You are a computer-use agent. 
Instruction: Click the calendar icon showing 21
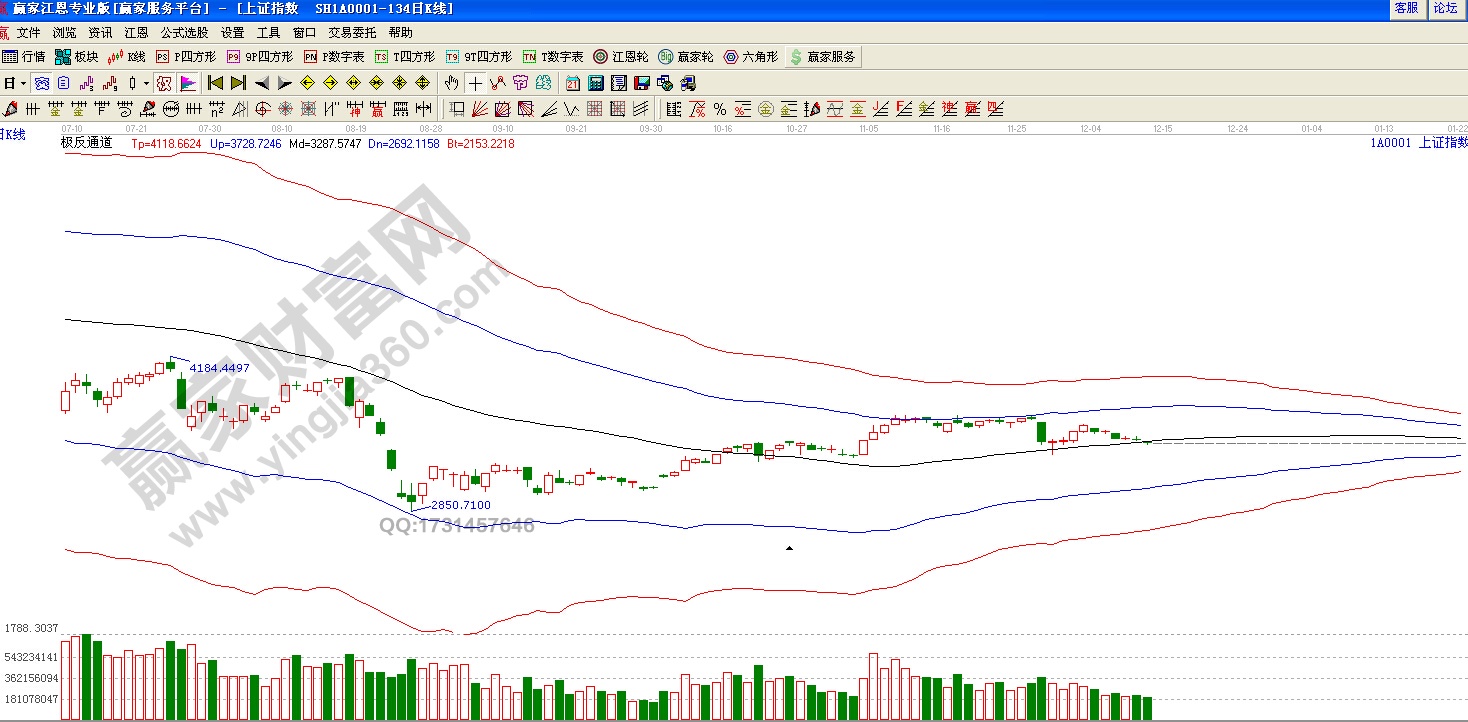573,83
